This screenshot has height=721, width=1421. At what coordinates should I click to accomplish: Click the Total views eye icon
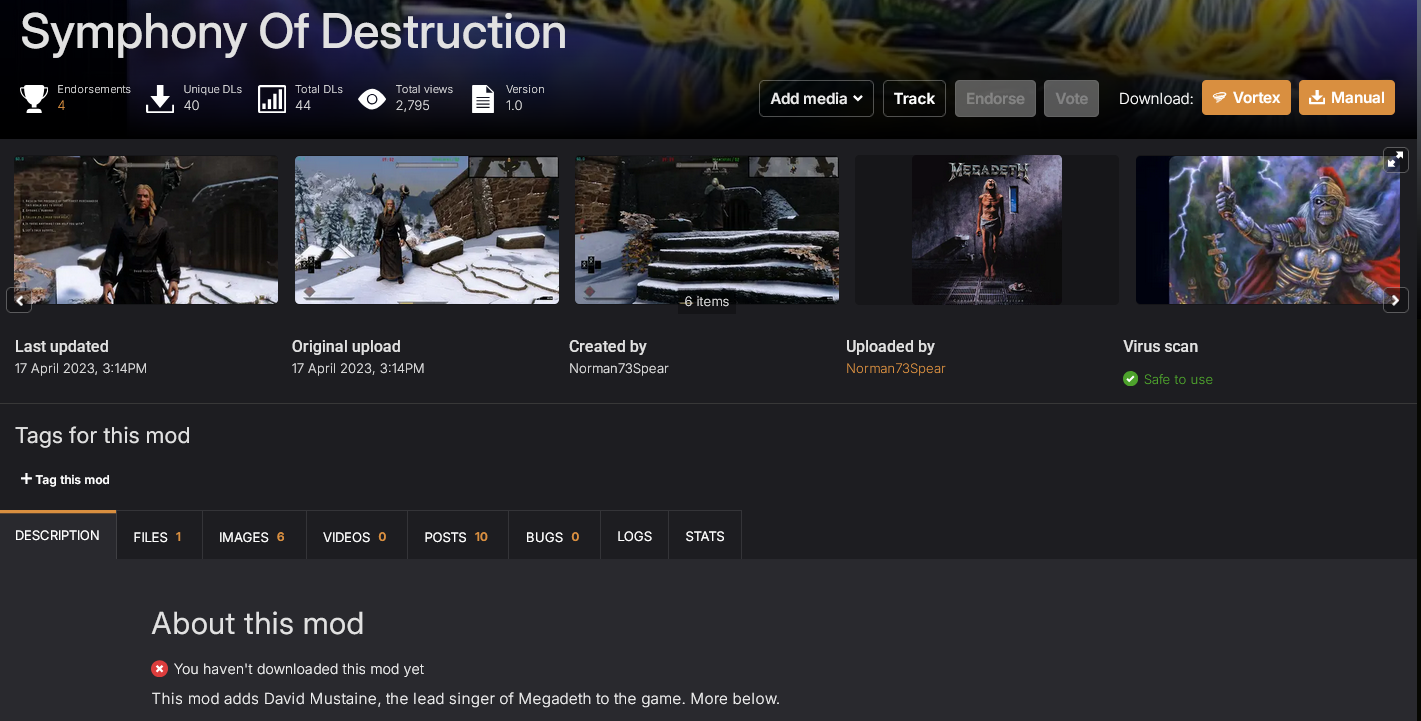[x=372, y=98]
